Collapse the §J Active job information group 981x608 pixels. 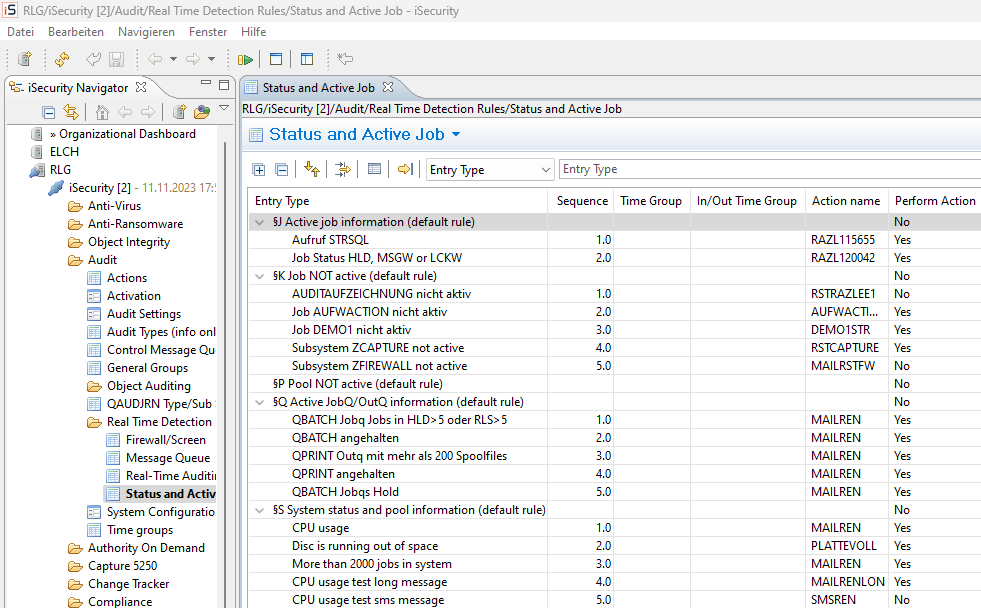[x=260, y=222]
